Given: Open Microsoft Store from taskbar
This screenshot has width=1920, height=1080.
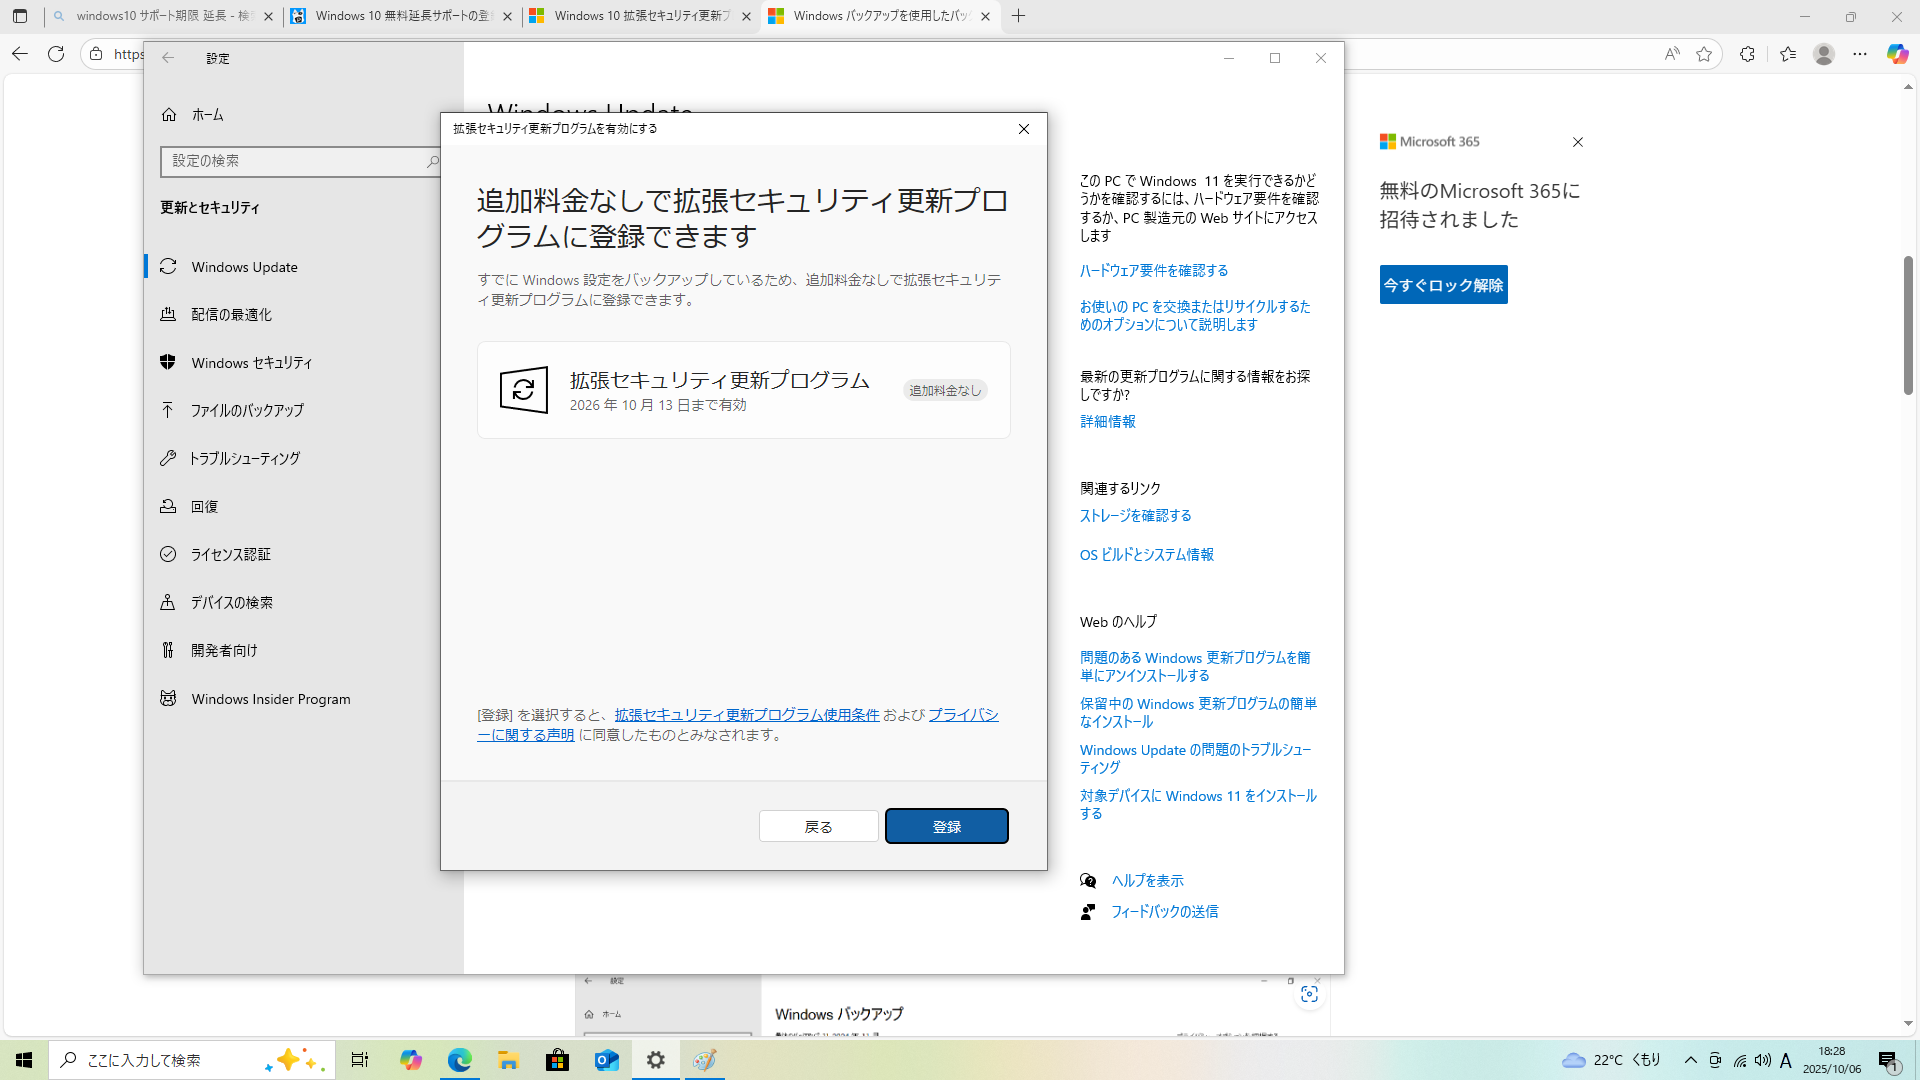Looking at the screenshot, I should pyautogui.click(x=557, y=1060).
